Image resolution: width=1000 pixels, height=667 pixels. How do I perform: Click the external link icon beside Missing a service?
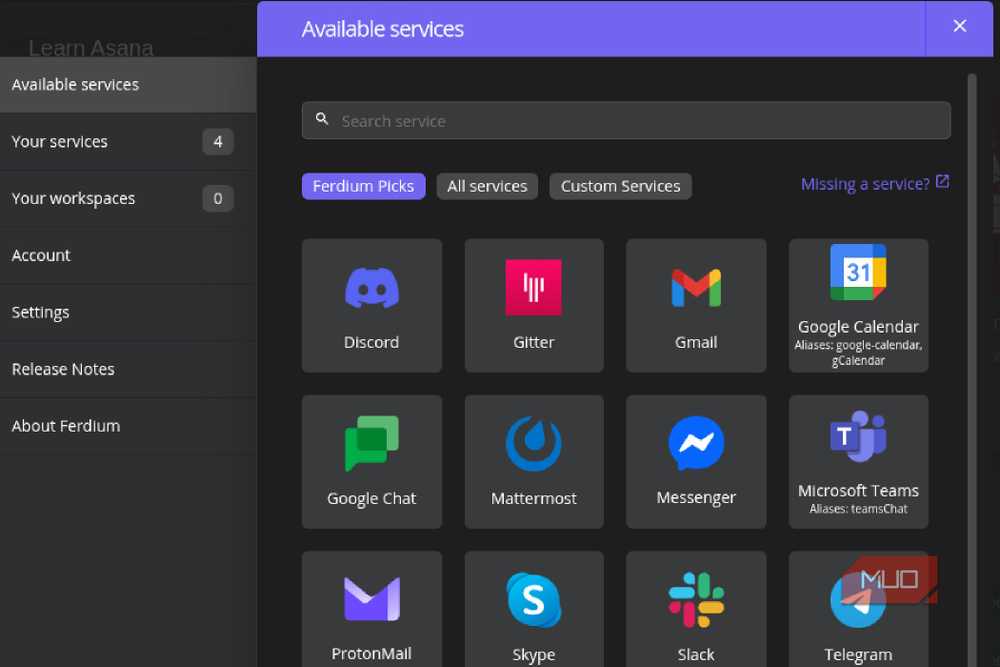tap(942, 182)
